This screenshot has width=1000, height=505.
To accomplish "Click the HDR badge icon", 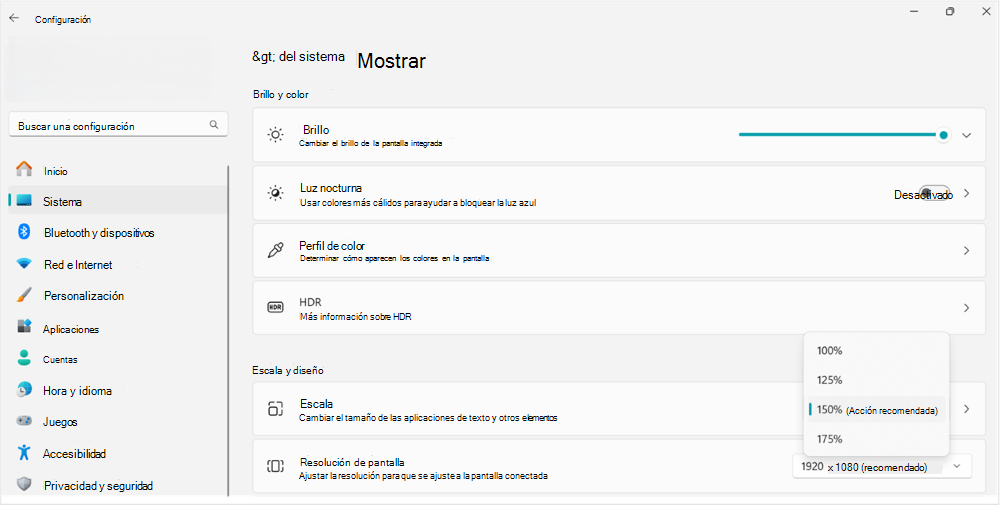I will click(275, 307).
